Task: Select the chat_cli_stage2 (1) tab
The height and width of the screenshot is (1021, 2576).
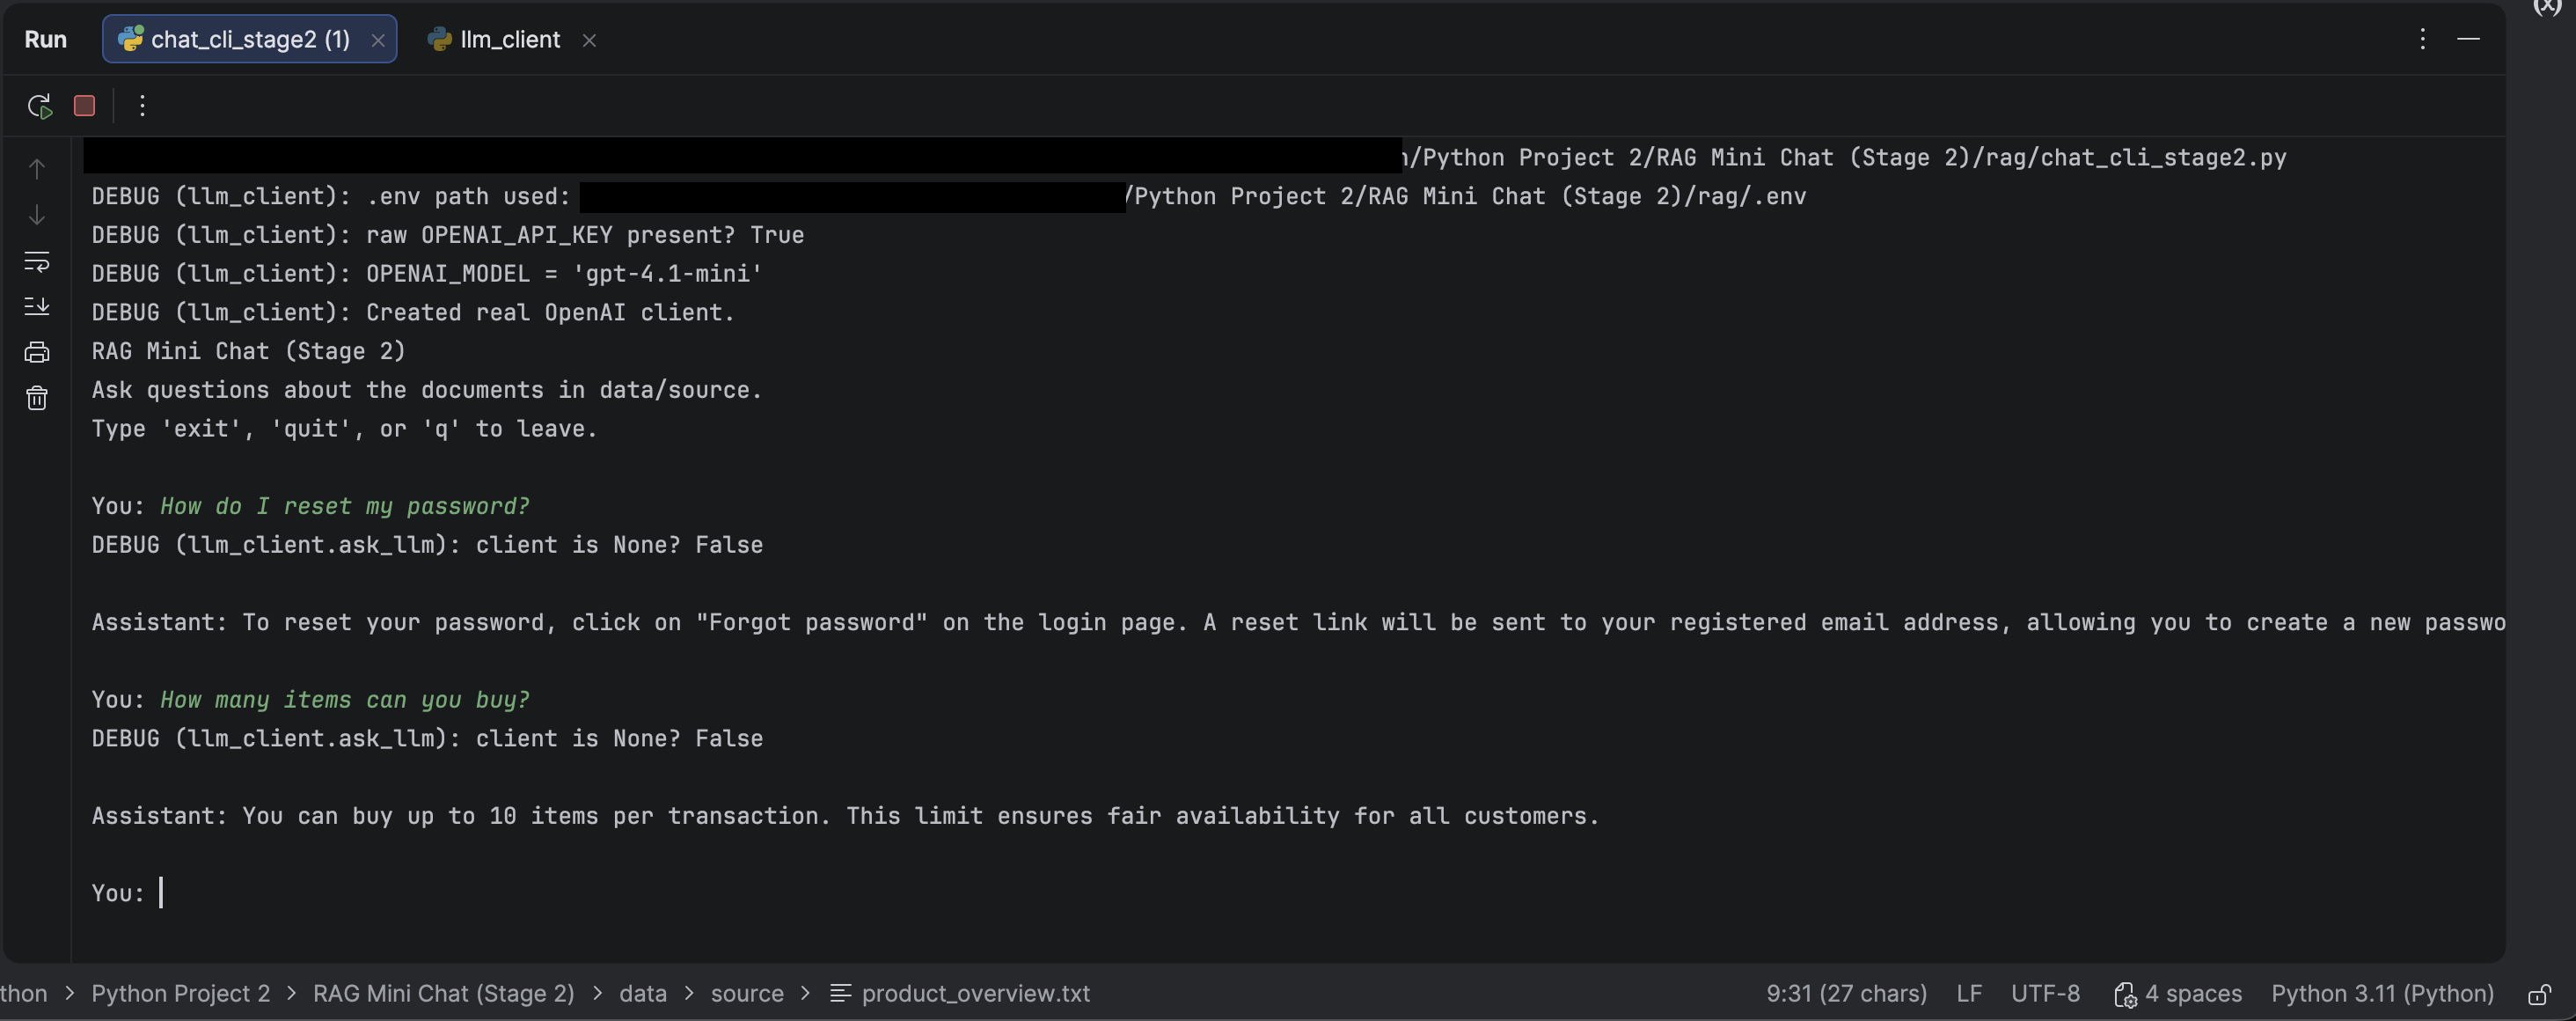Action: pos(249,40)
